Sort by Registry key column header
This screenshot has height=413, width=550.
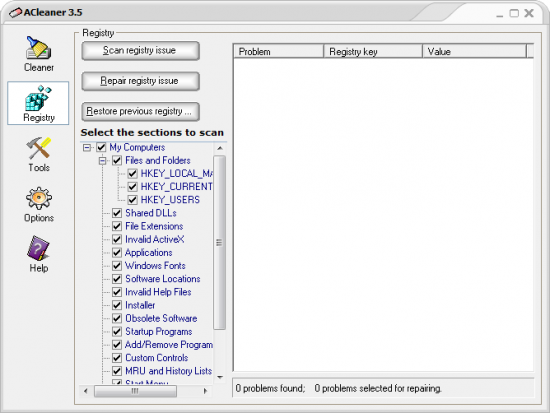click(x=373, y=52)
